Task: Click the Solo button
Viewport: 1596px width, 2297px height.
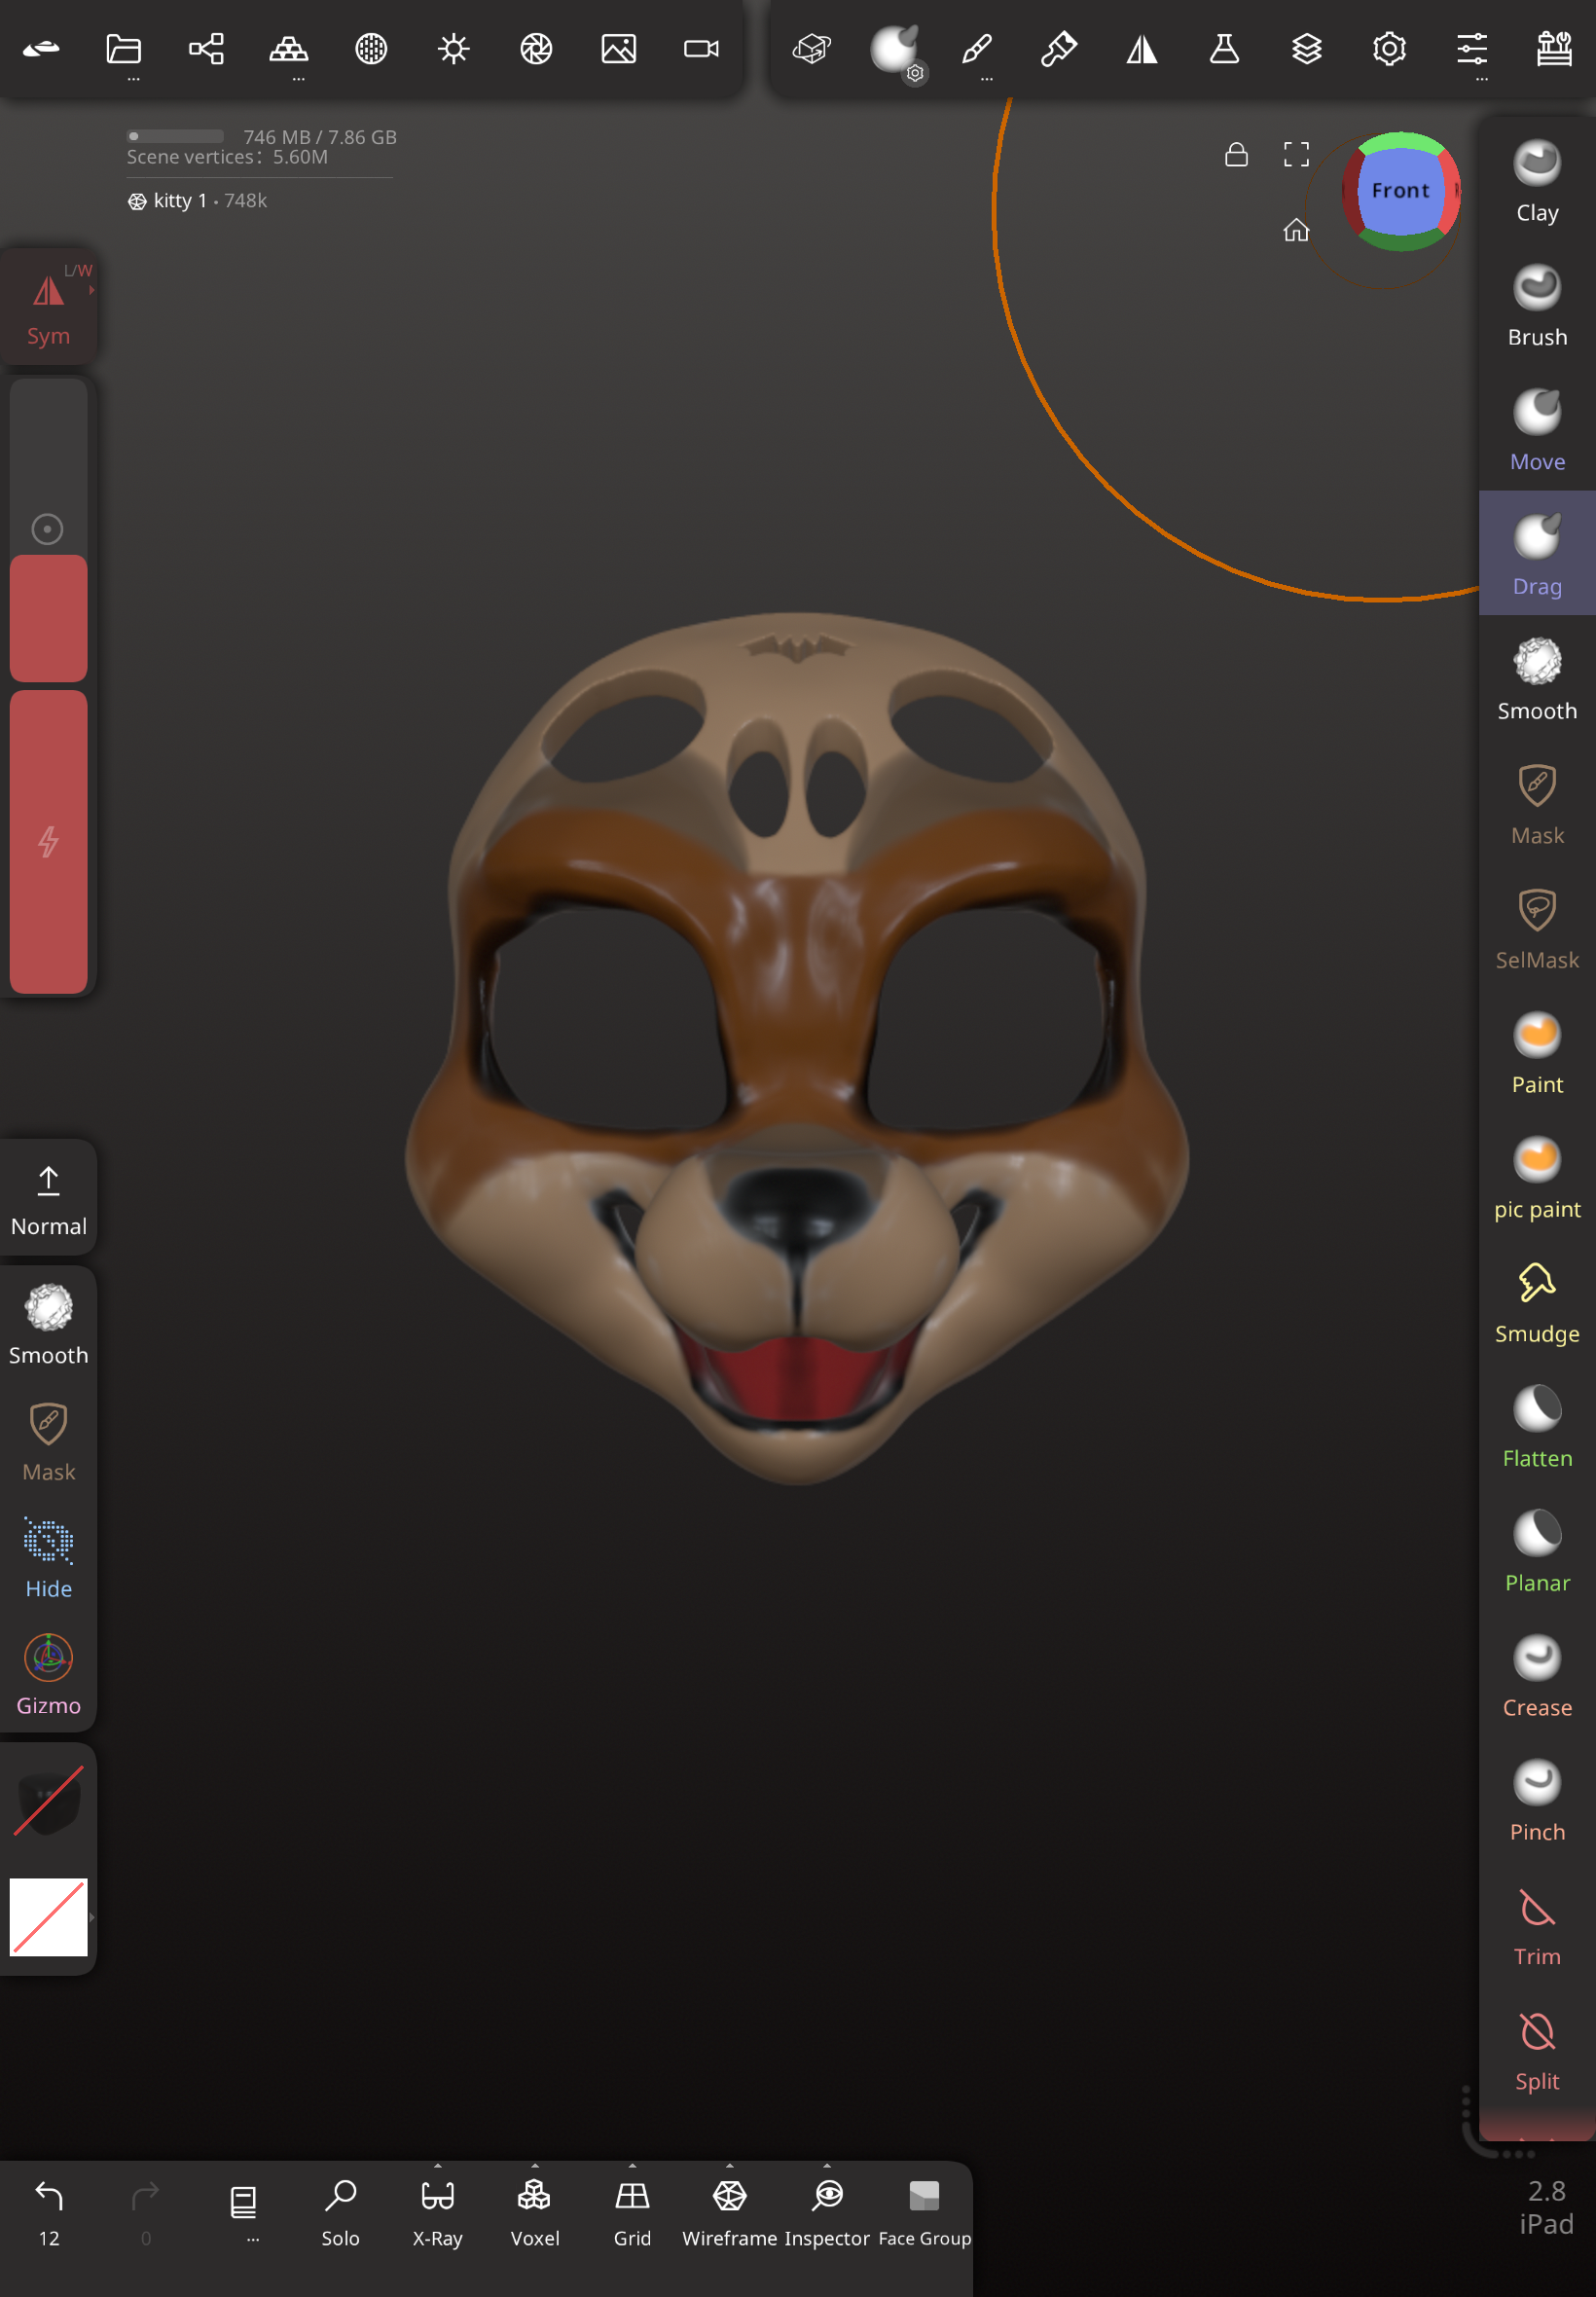Action: 340,2211
